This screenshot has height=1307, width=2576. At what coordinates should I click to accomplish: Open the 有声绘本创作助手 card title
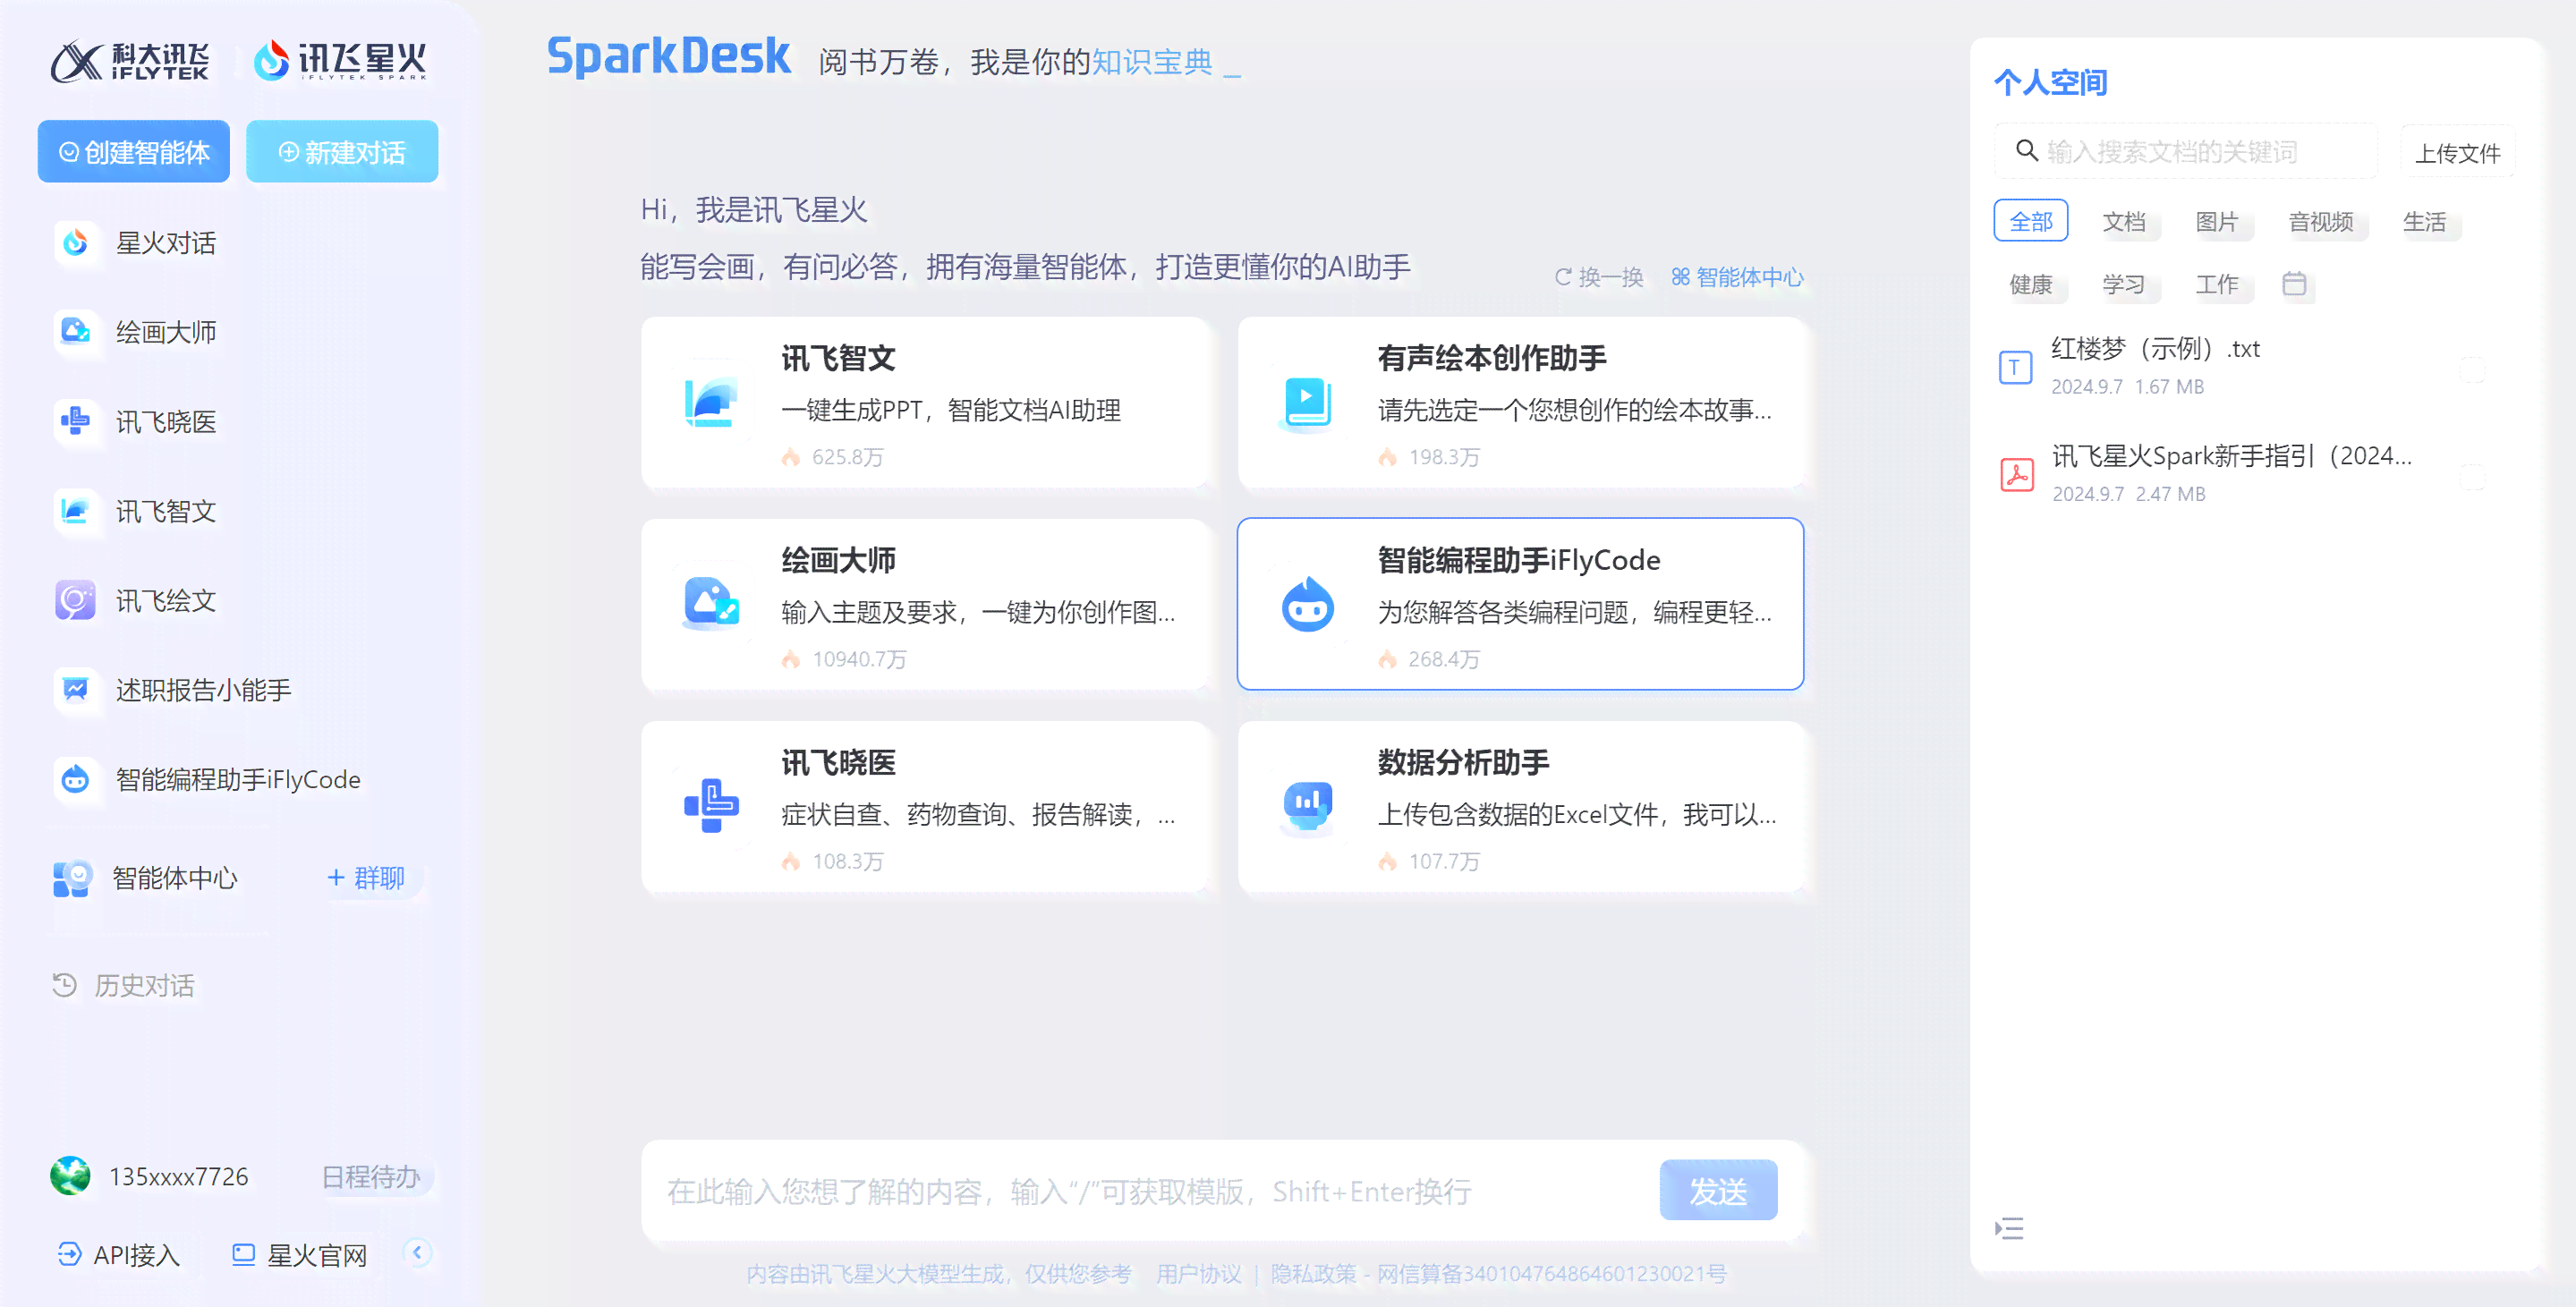click(x=1492, y=358)
